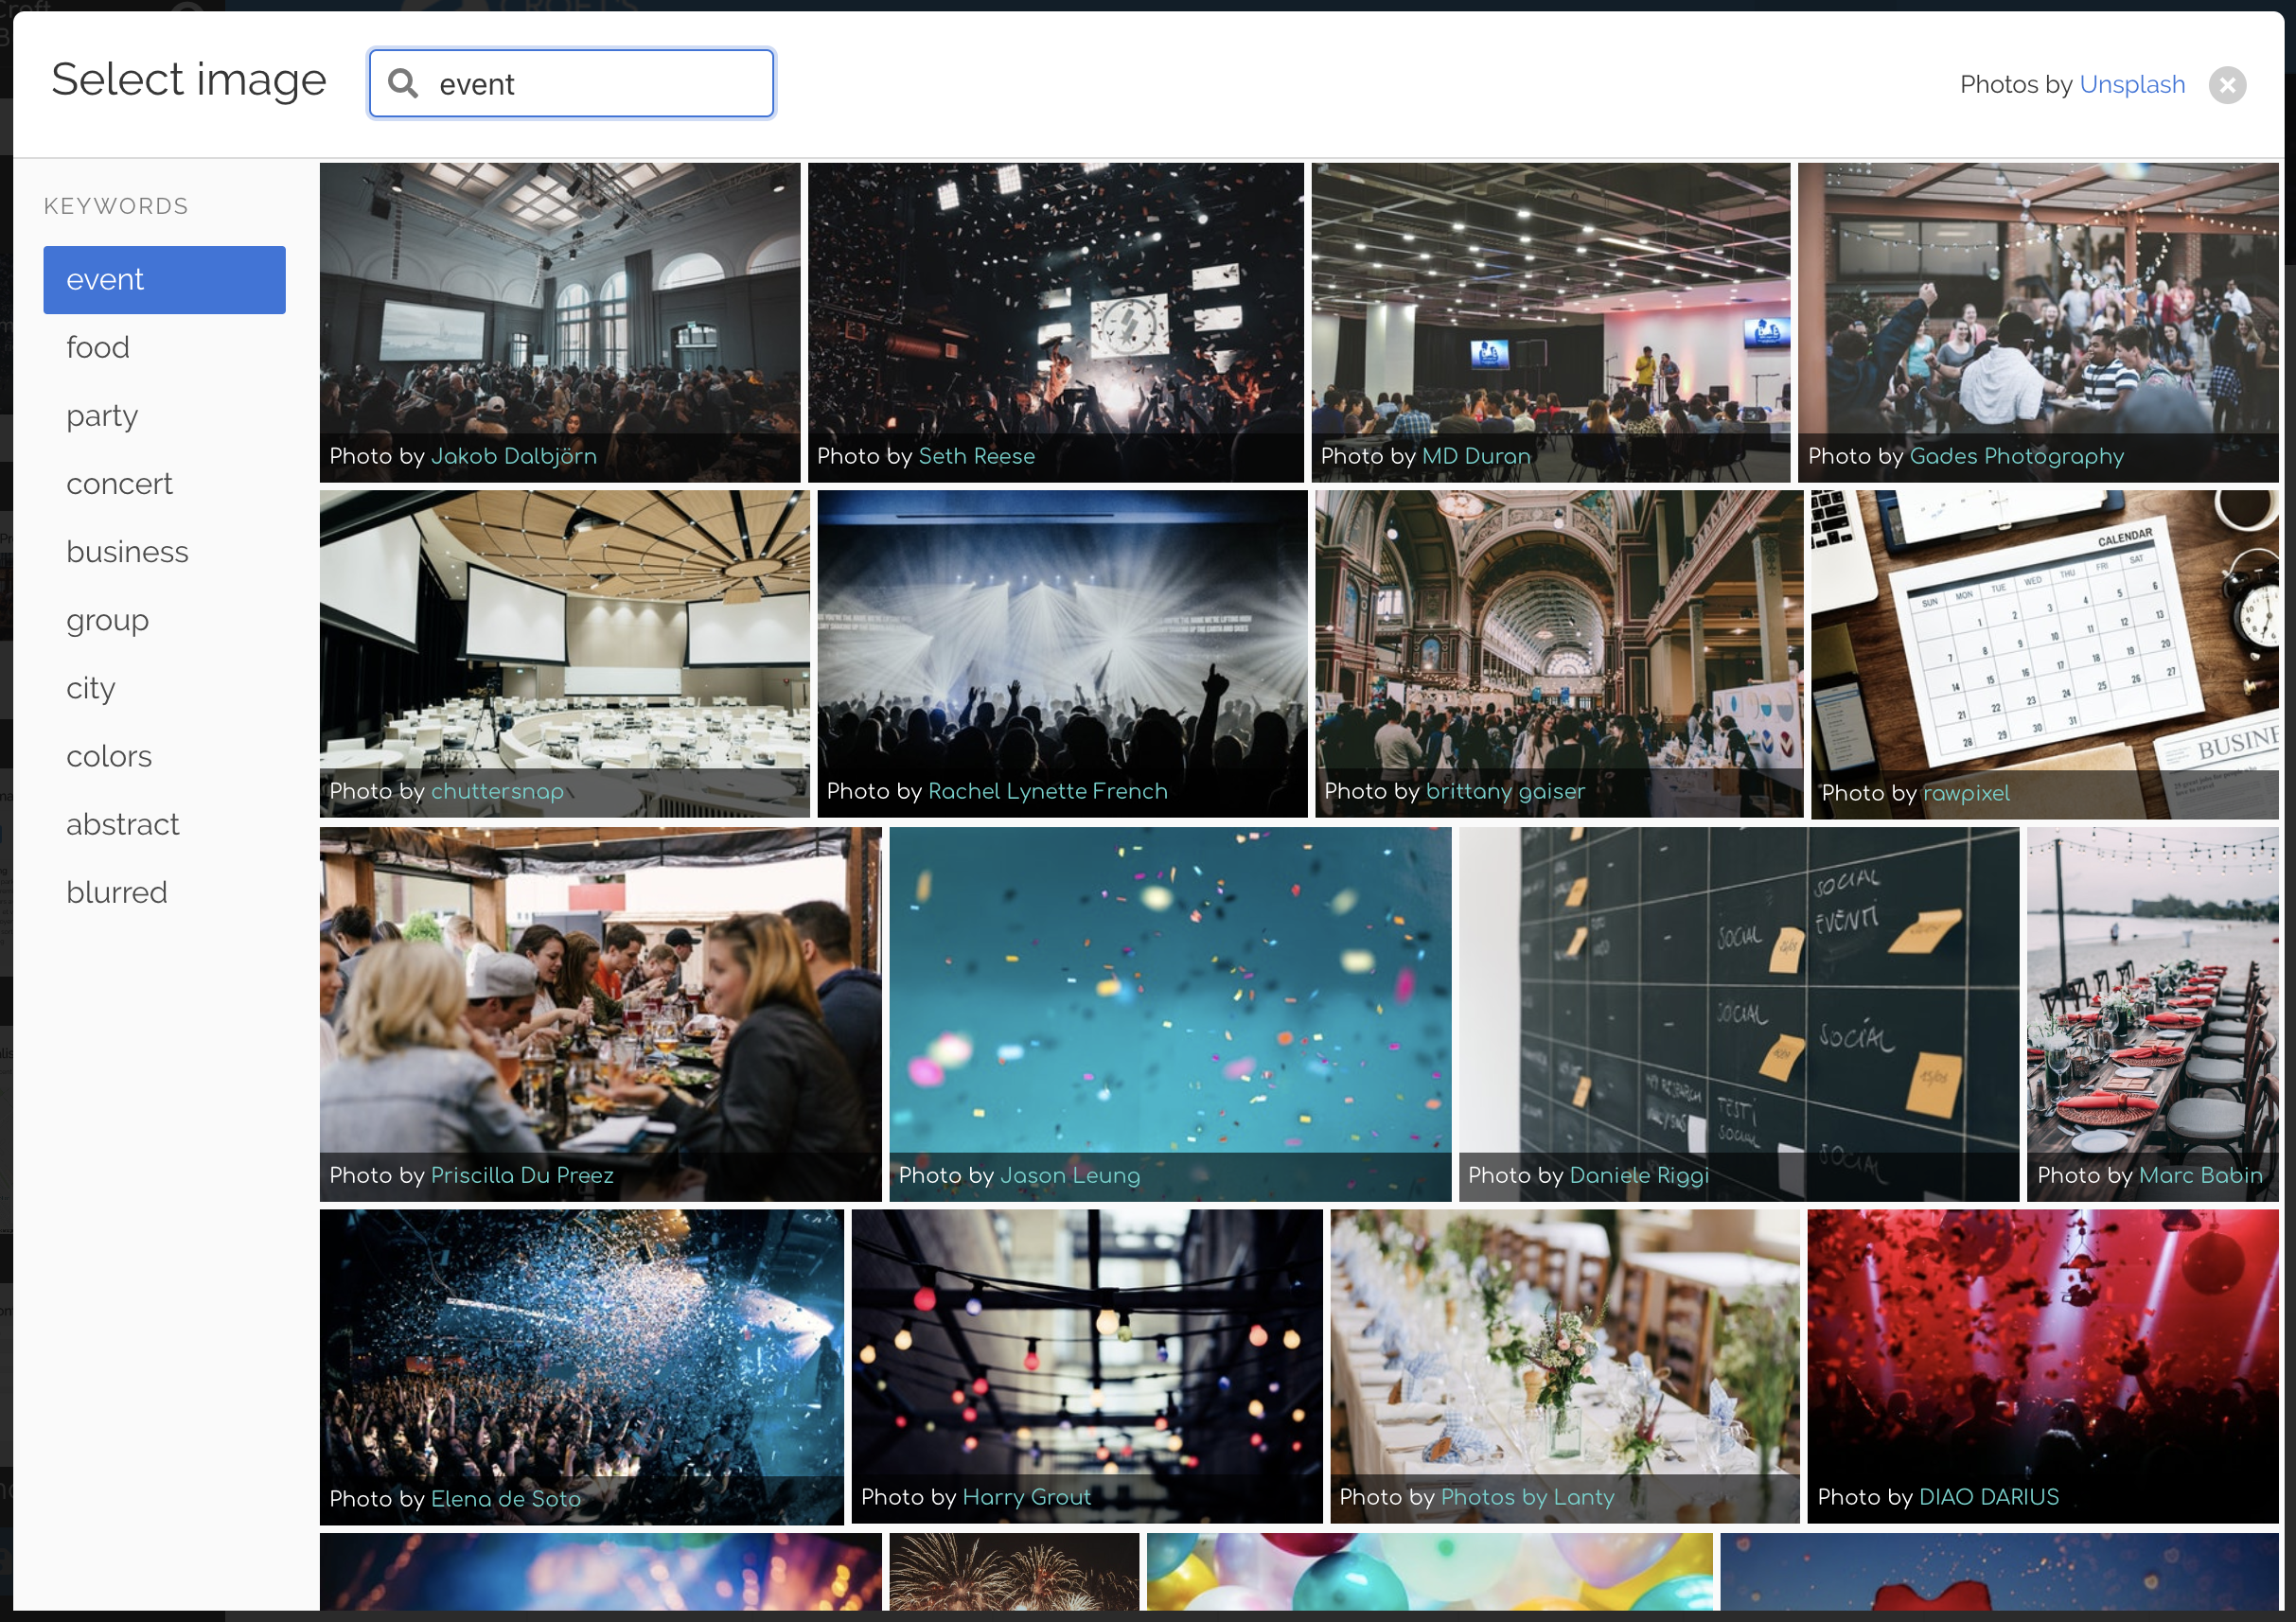The image size is (2296, 1622).
Task: Click the event search input field
Action: [x=600, y=84]
